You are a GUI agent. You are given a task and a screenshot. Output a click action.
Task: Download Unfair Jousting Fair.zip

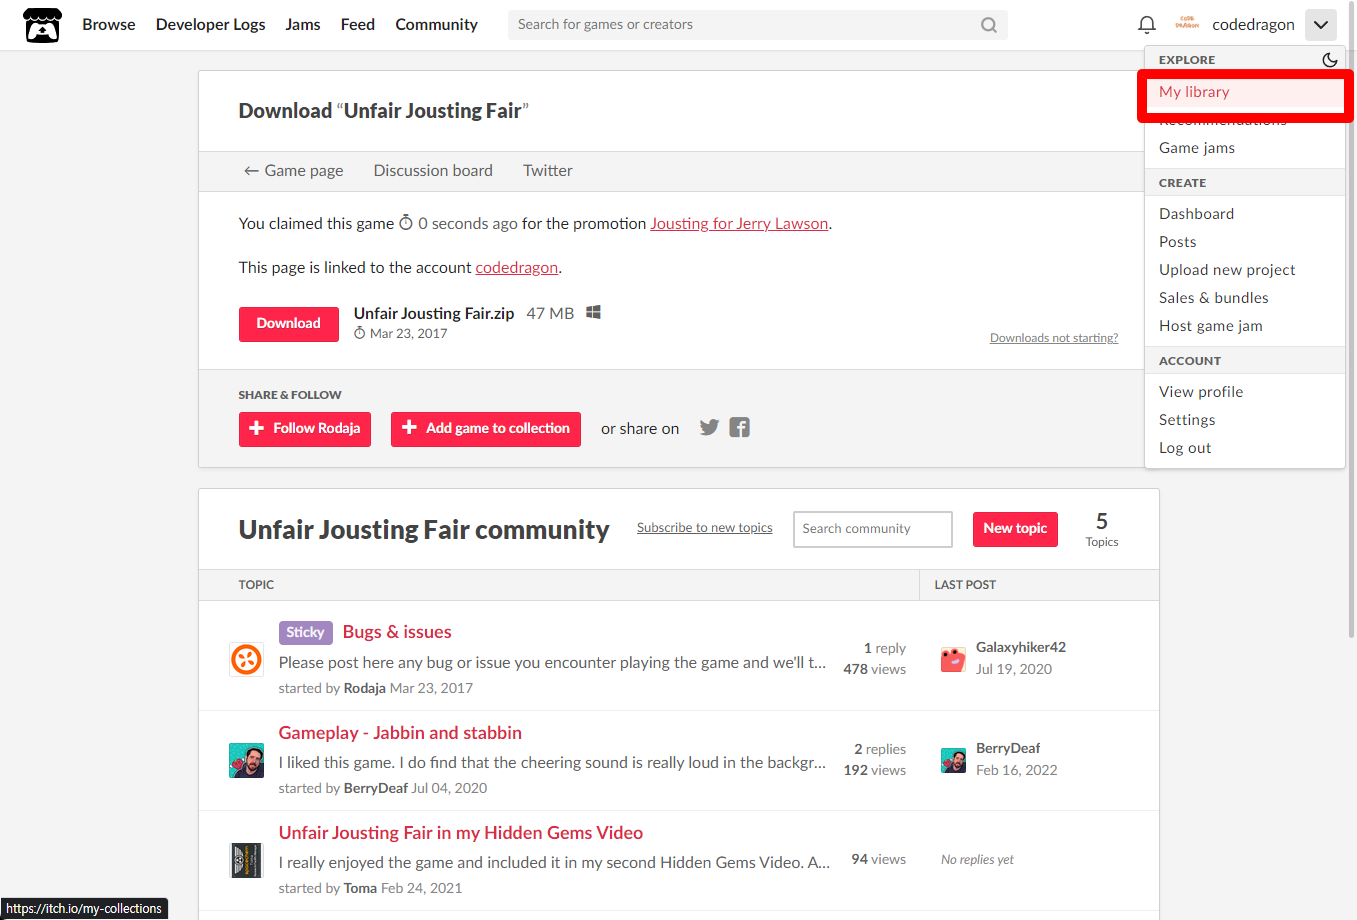(289, 324)
